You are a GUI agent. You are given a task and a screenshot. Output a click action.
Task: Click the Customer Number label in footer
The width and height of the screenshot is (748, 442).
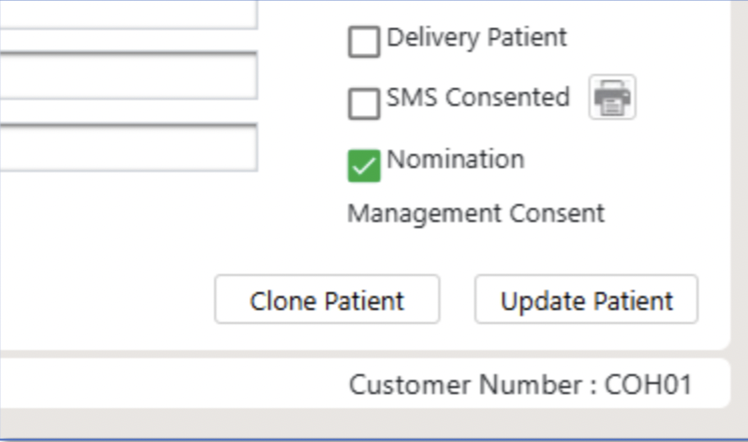point(471,385)
